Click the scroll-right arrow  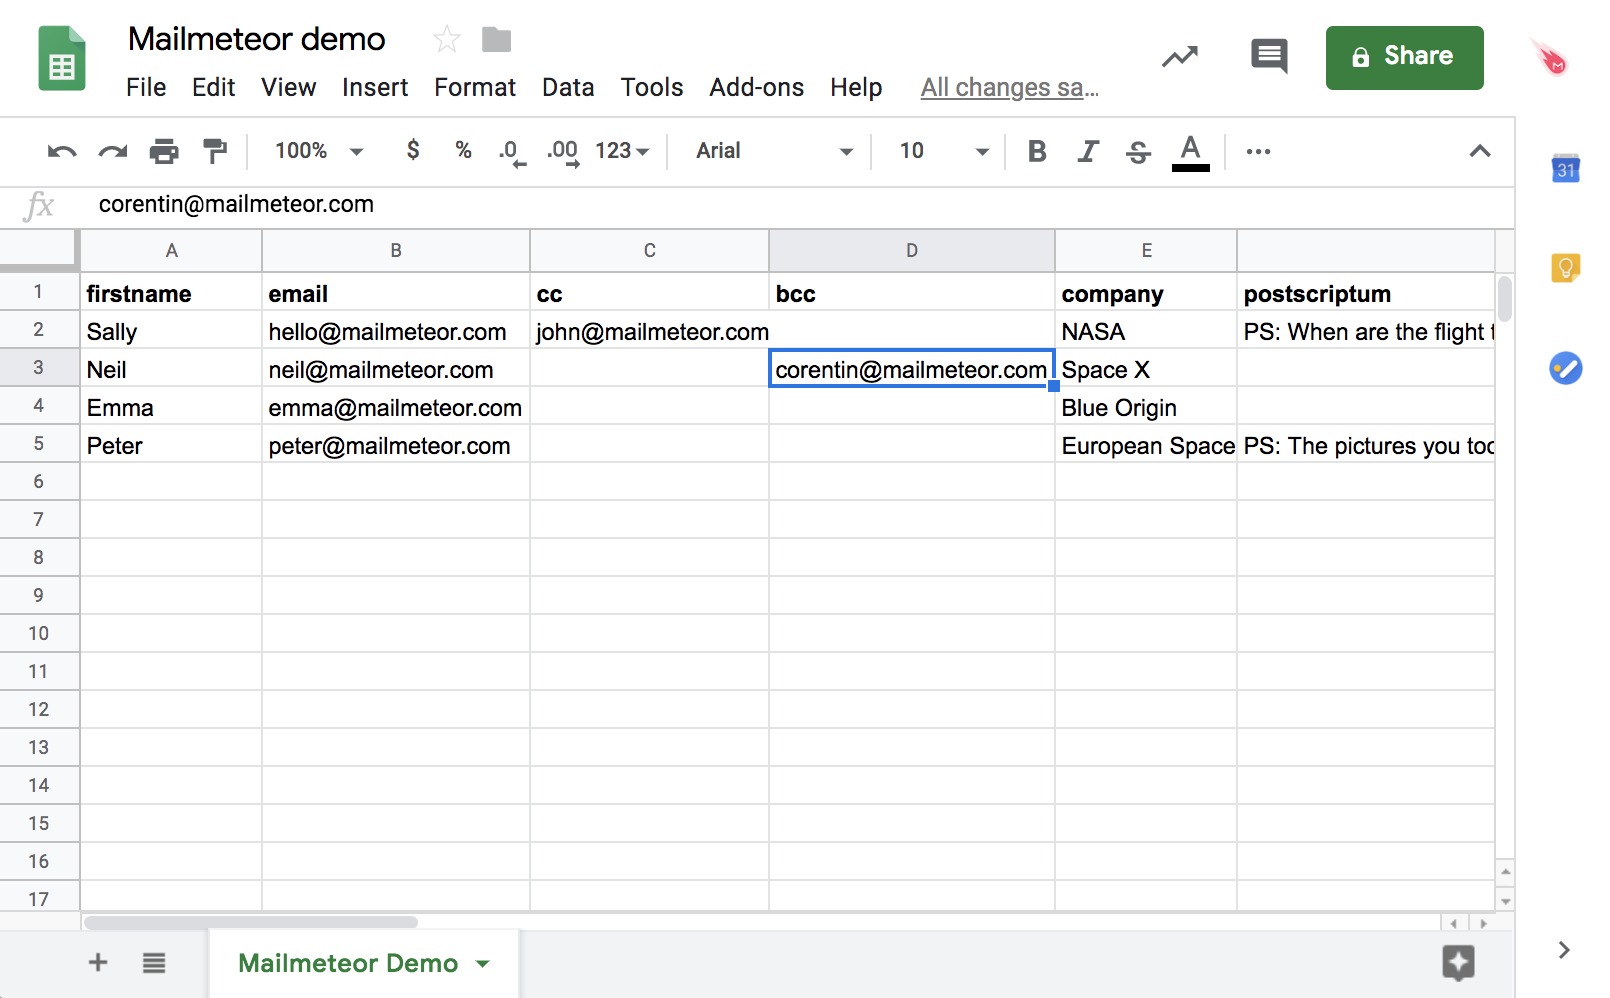click(1483, 923)
